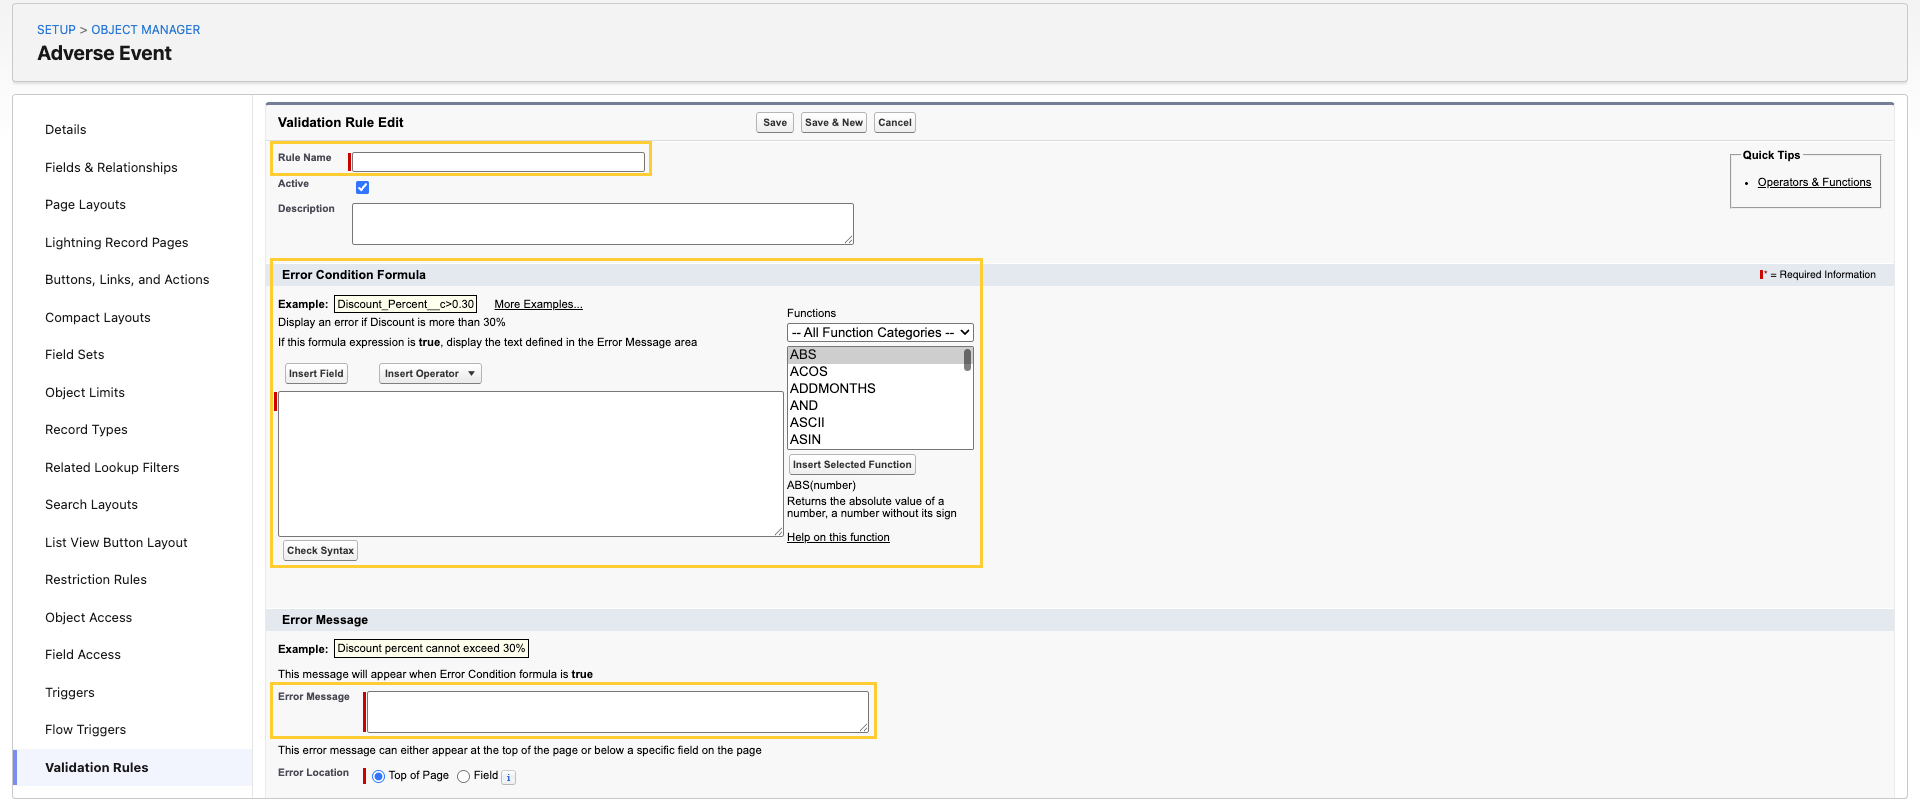The height and width of the screenshot is (811, 1920).
Task: Click into the Error Message text area
Action: click(618, 712)
